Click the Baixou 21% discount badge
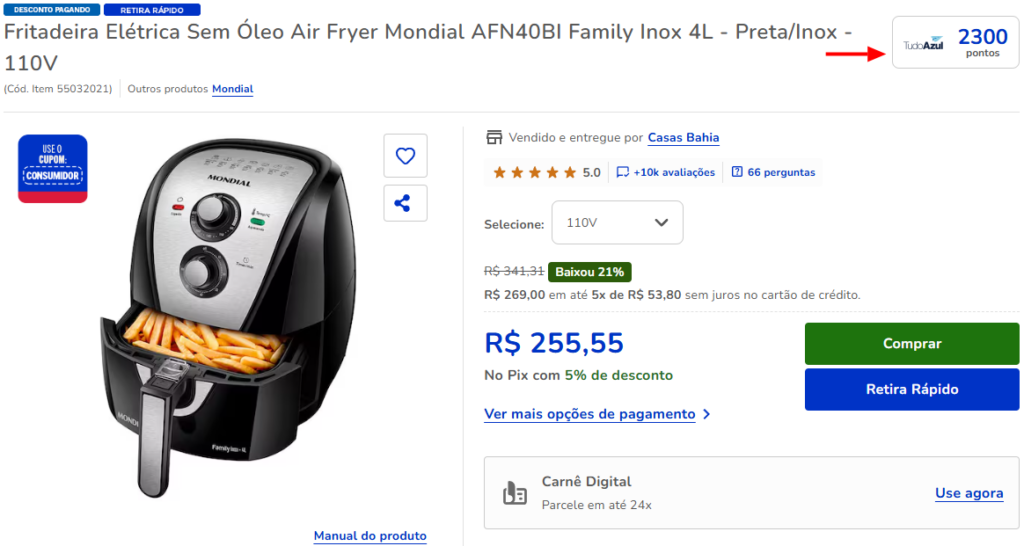The width and height of the screenshot is (1024, 546). coord(589,272)
